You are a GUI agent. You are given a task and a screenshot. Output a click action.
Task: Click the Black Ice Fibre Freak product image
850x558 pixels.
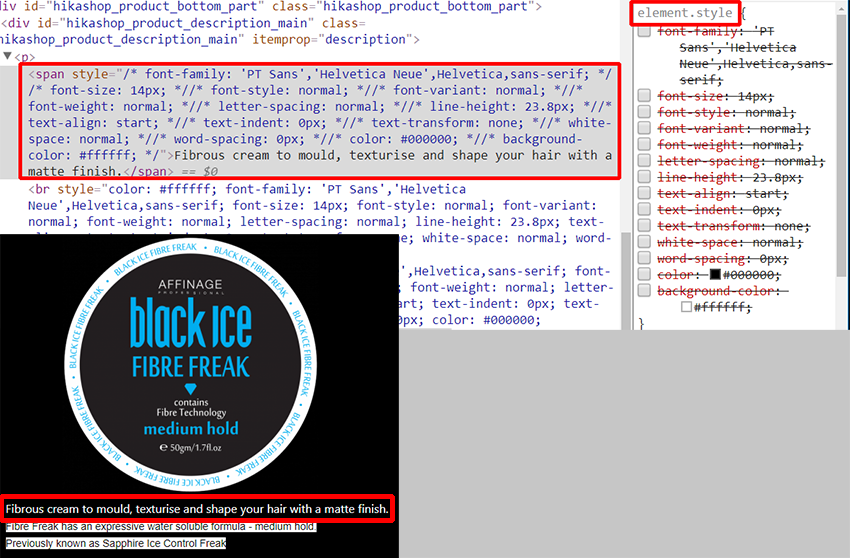190,364
